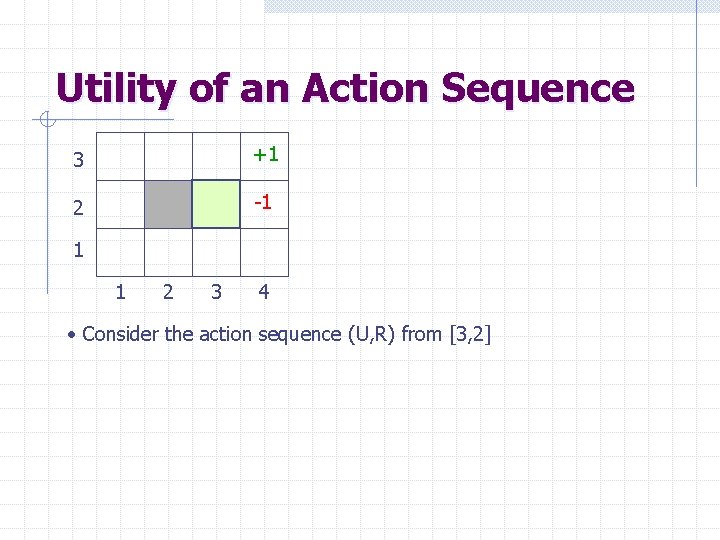Click column label 2 under grid
This screenshot has height=540, width=720.
coord(167,292)
